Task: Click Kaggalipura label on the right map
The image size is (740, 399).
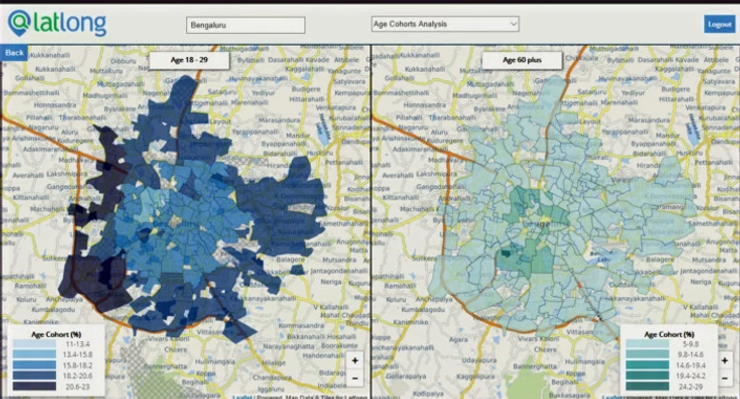Action: (x=476, y=377)
